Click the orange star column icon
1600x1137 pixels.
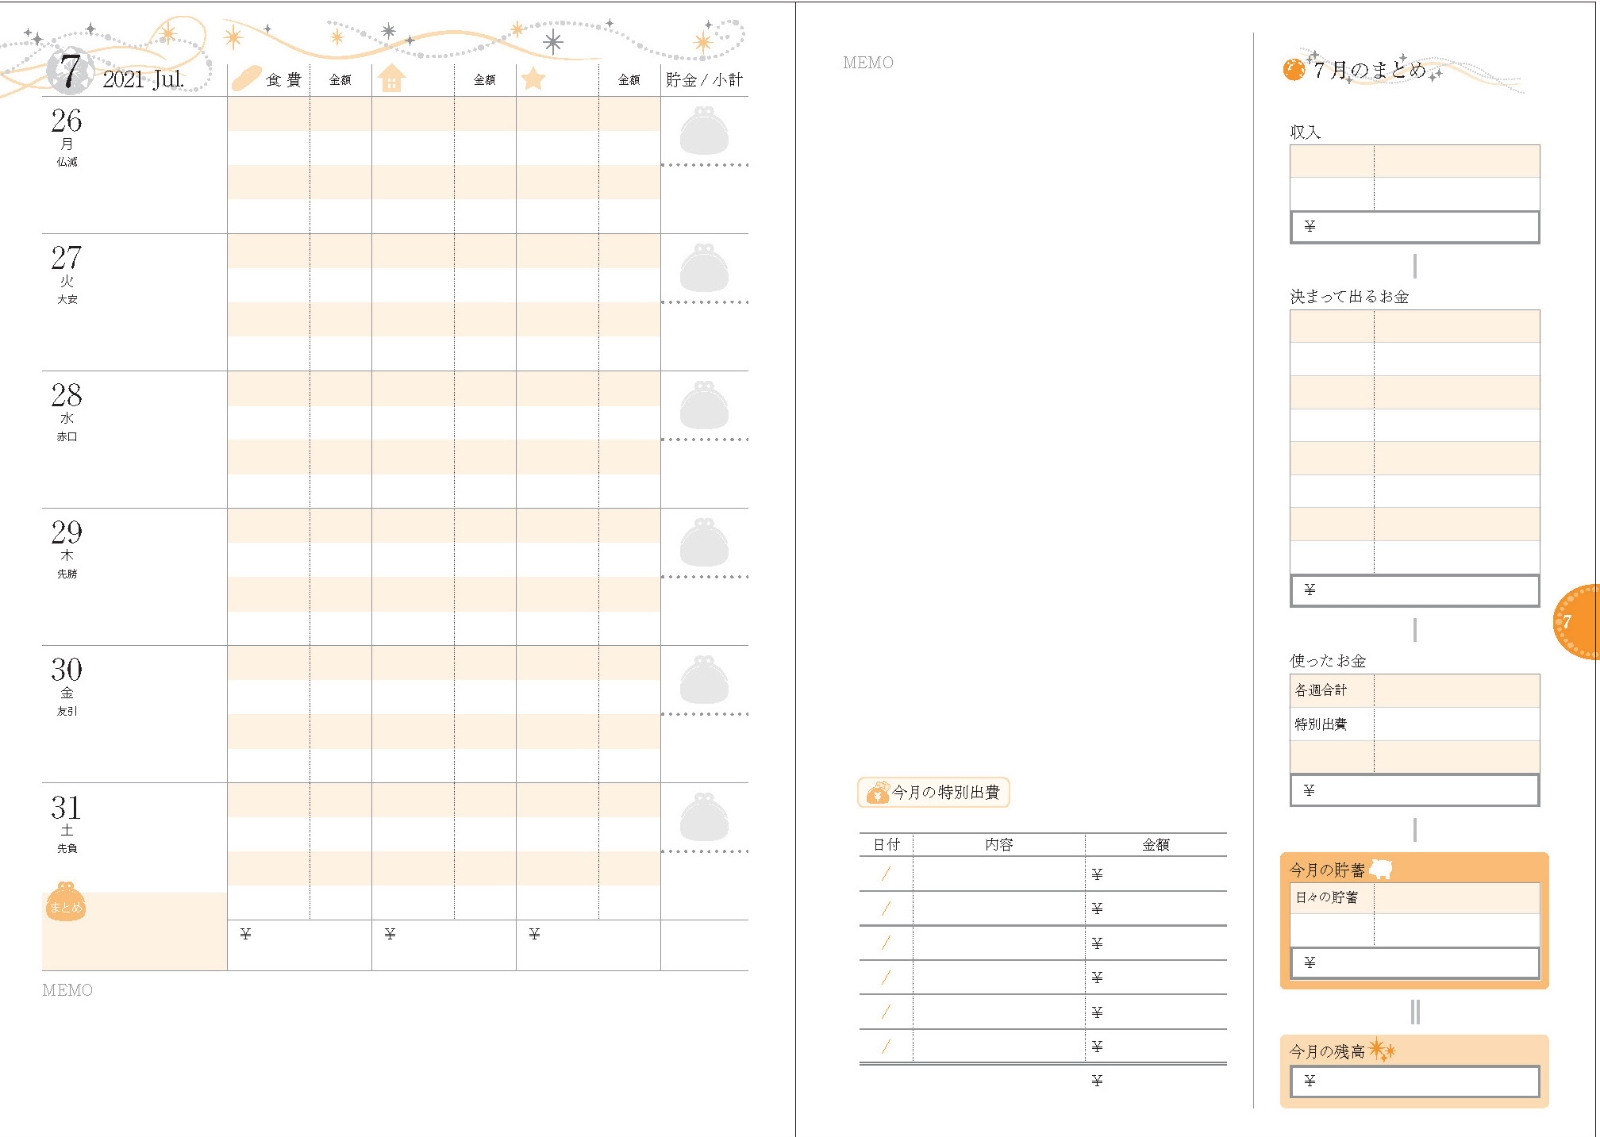point(534,78)
